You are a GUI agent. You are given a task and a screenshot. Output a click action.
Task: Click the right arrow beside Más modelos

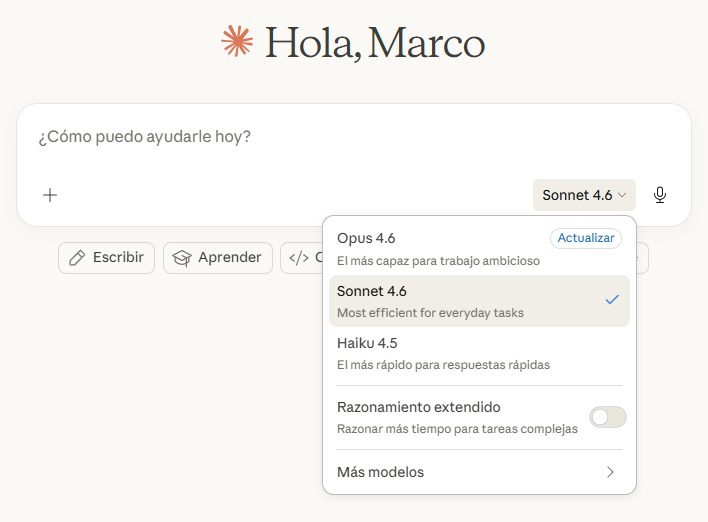pos(610,472)
